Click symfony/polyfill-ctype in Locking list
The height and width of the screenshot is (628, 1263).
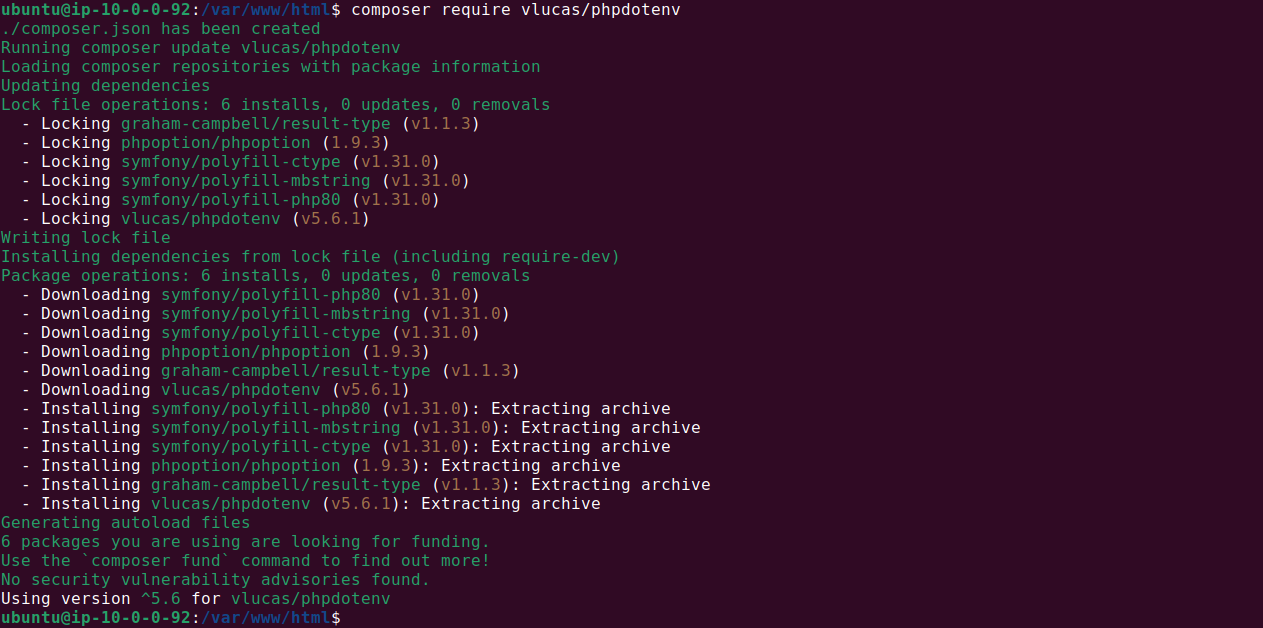click(x=231, y=162)
